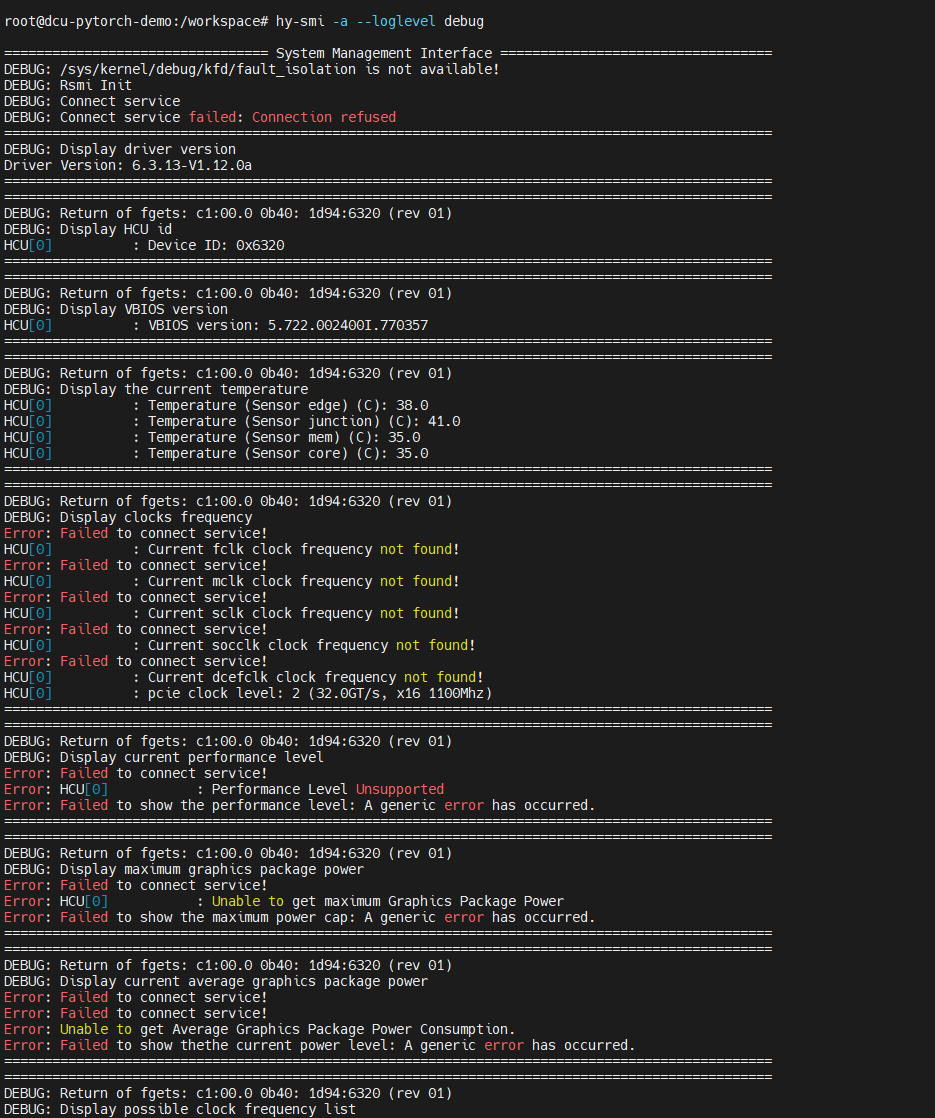Click 'Failed to show thethe current power level' error
Viewport: 935px width, 1118px height.
click(320, 1046)
